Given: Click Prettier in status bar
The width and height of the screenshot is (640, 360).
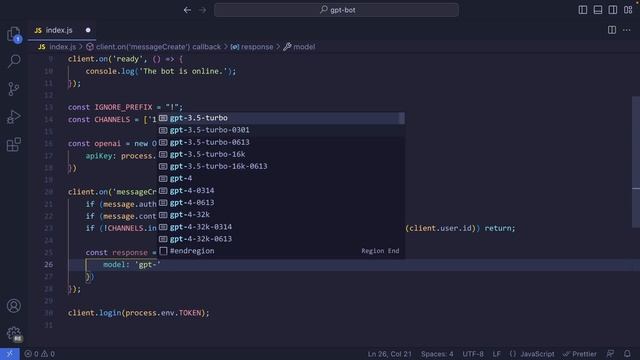Looking at the screenshot, I should click(580, 354).
